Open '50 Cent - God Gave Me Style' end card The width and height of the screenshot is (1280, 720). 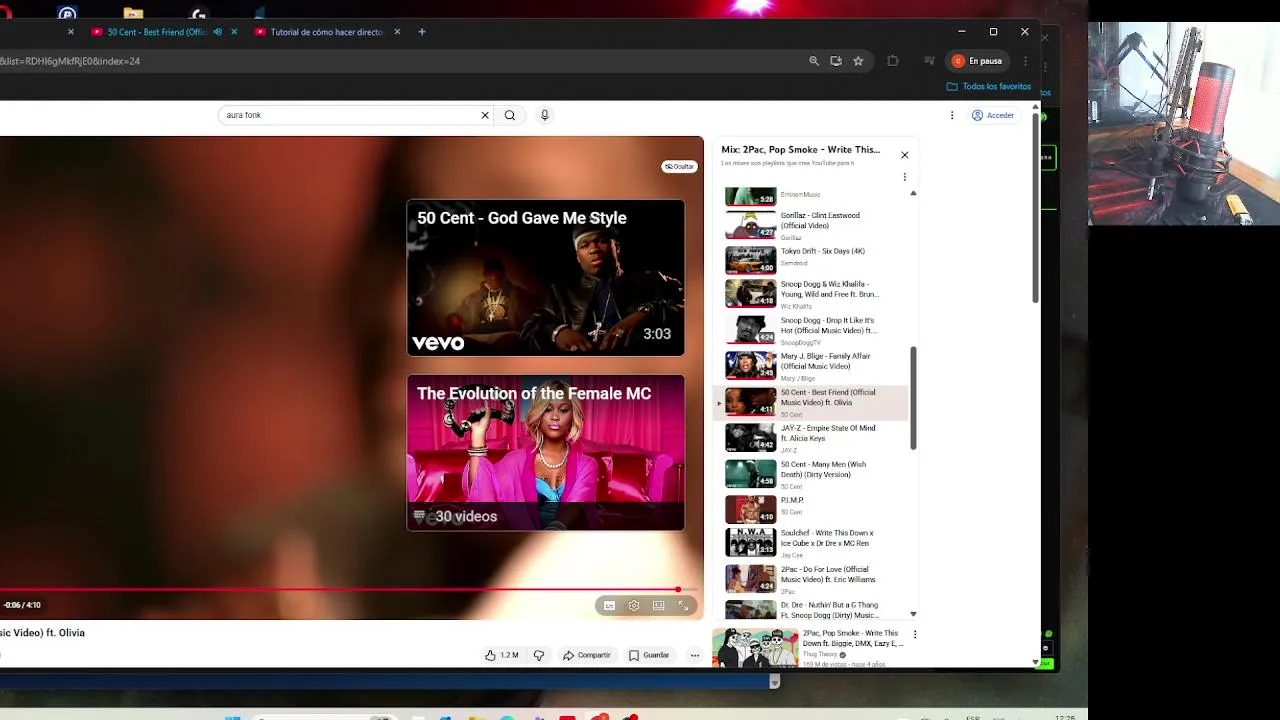[546, 278]
